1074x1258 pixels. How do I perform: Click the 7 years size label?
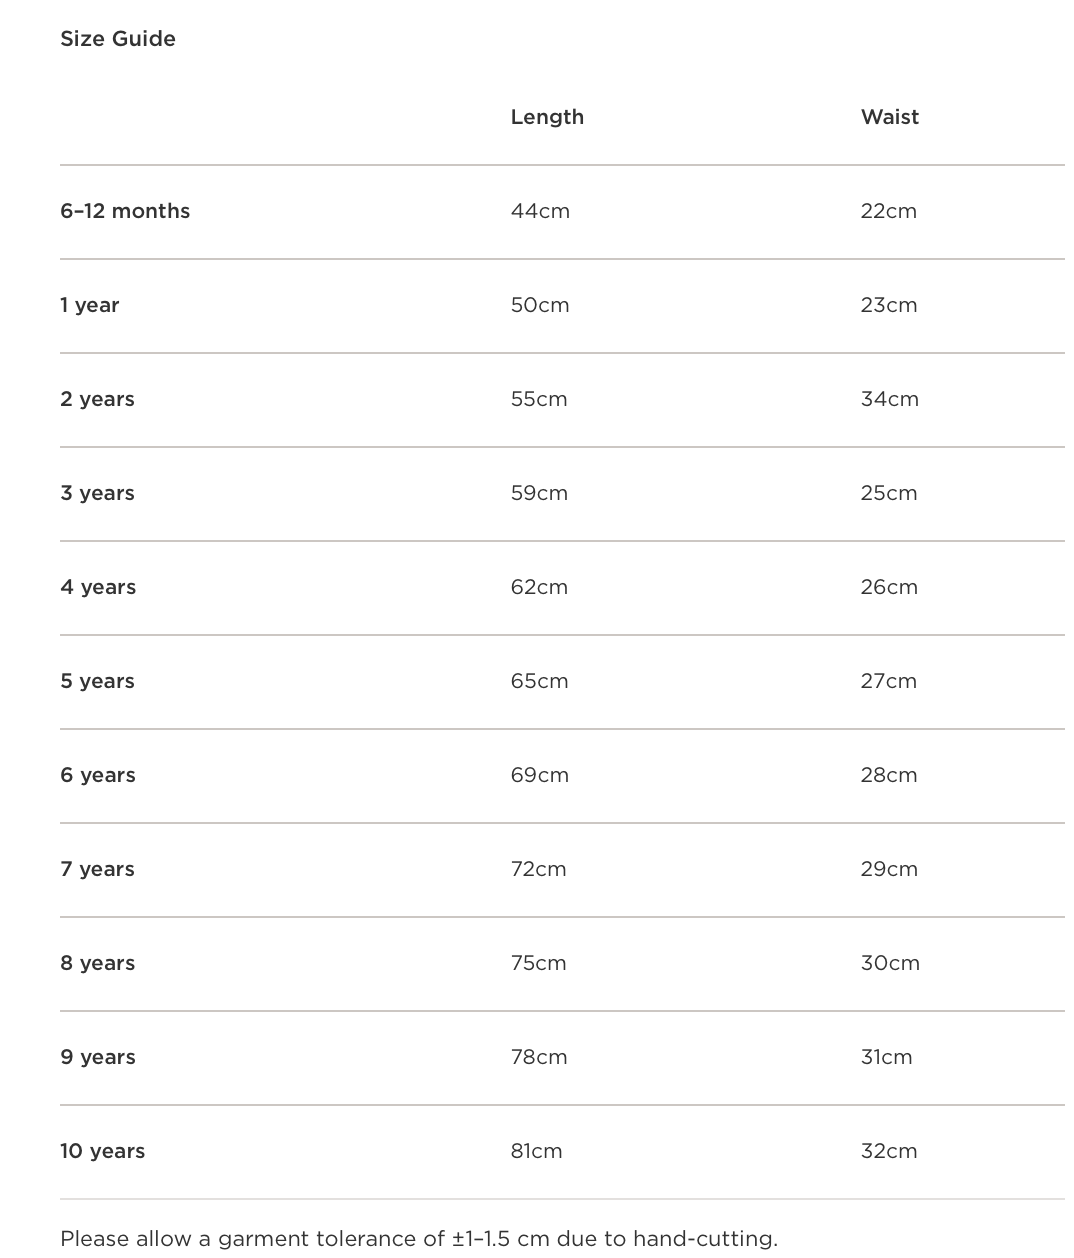pyautogui.click(x=97, y=869)
